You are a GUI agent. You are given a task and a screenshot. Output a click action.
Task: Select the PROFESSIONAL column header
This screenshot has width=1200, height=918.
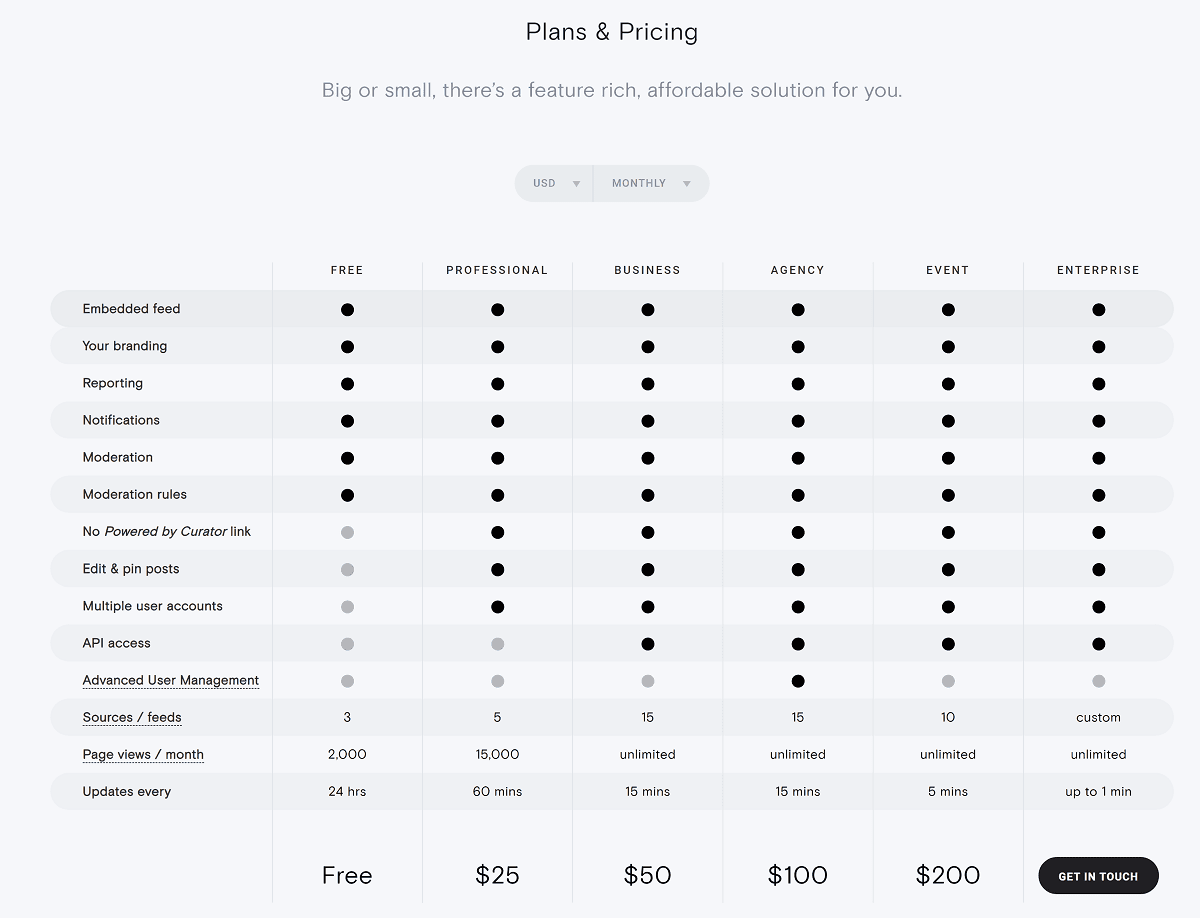click(497, 270)
